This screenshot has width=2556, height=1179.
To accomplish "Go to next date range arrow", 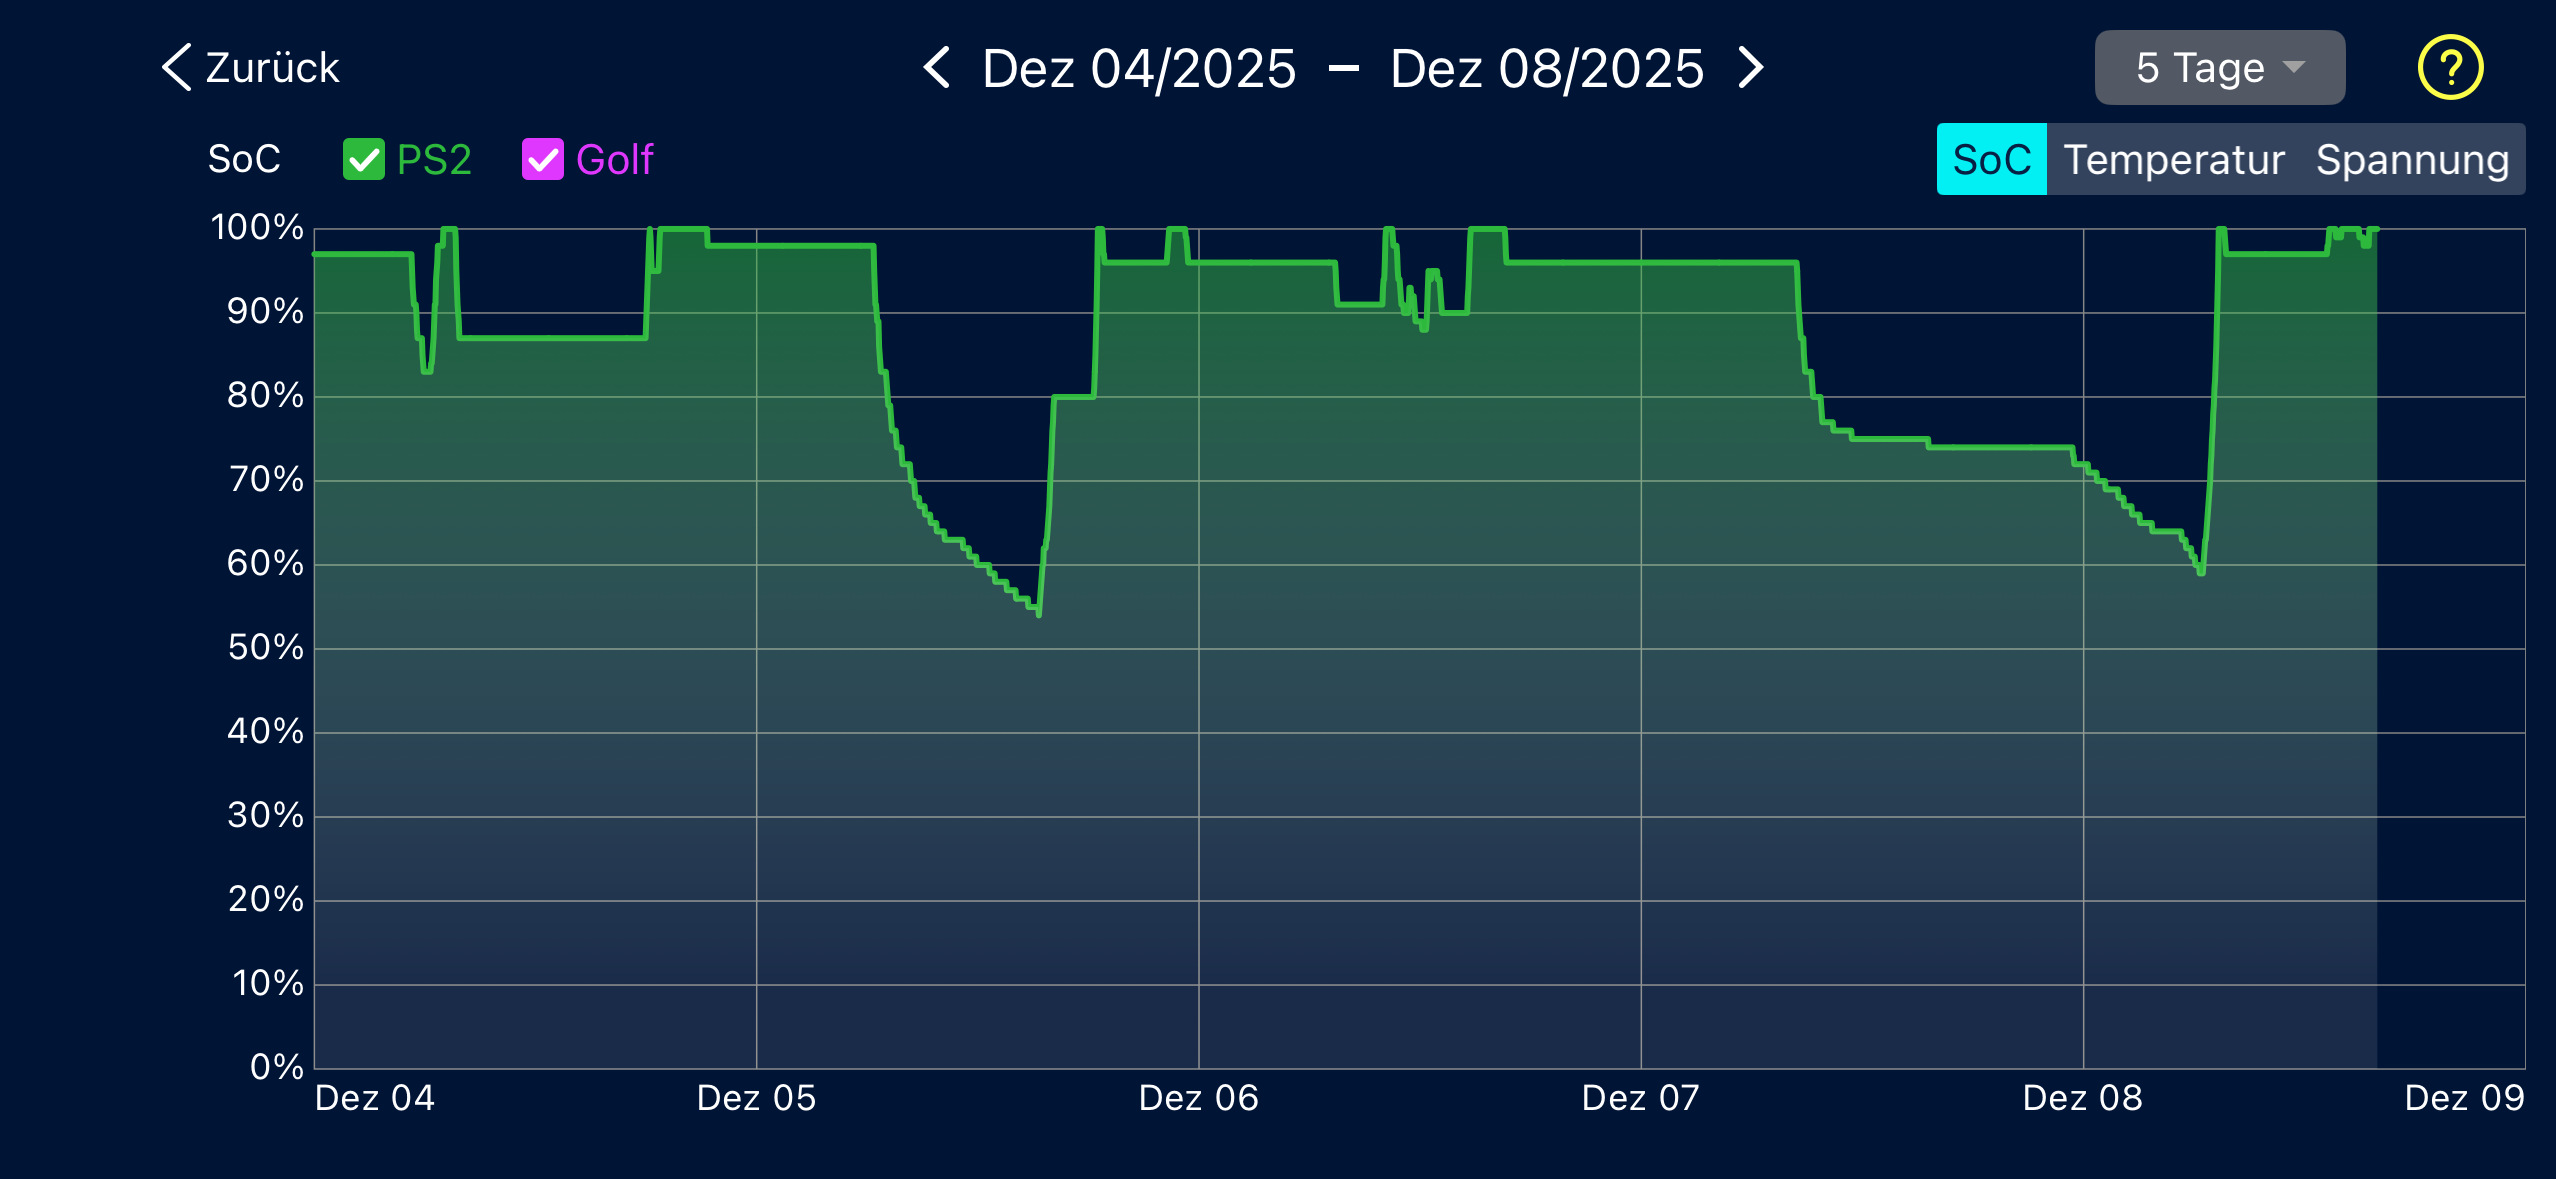I will pos(1750,68).
